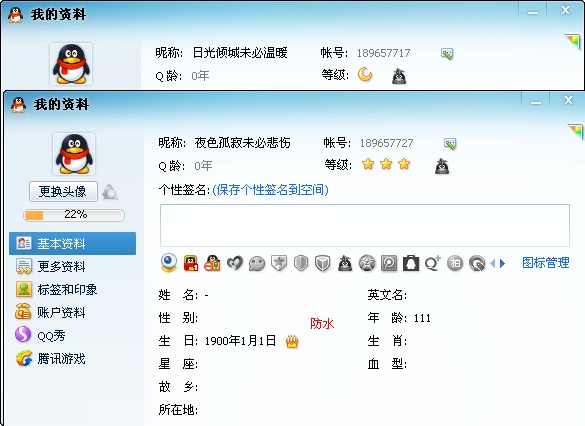The width and height of the screenshot is (585, 426).
Task: Click the webcam icon in service icon row
Action: [x=169, y=263]
